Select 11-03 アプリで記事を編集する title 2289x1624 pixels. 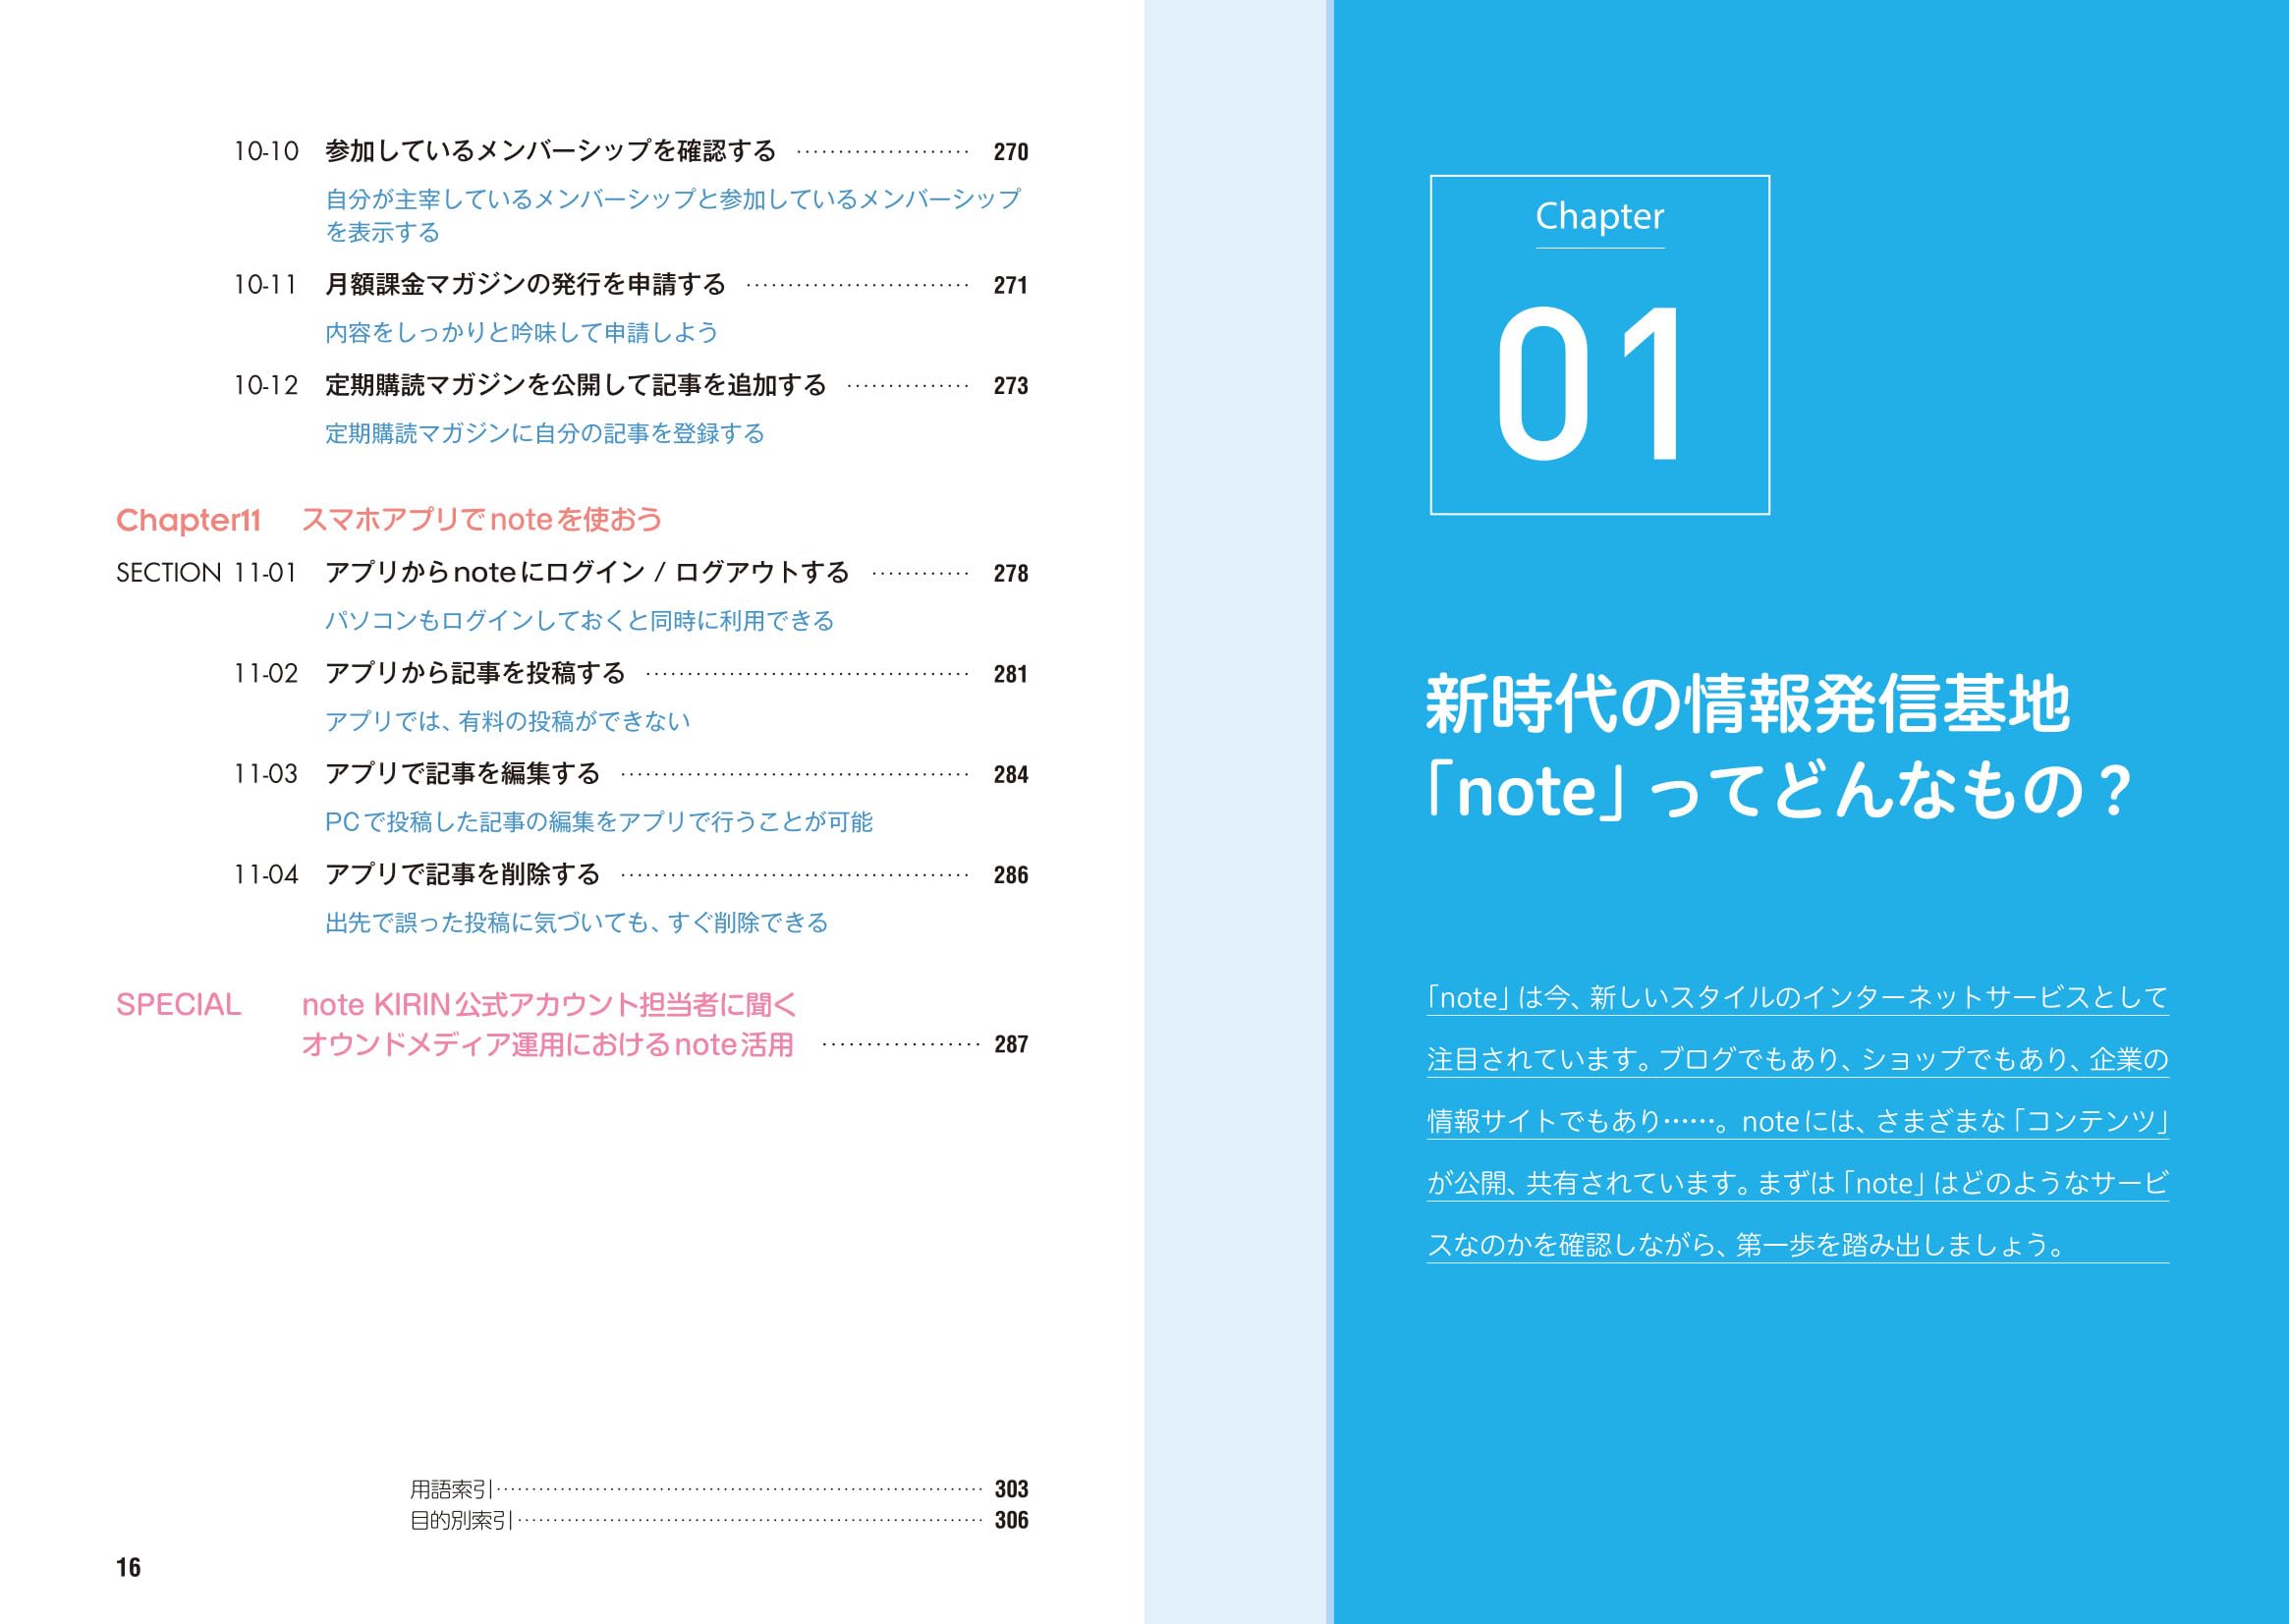pos(462,774)
